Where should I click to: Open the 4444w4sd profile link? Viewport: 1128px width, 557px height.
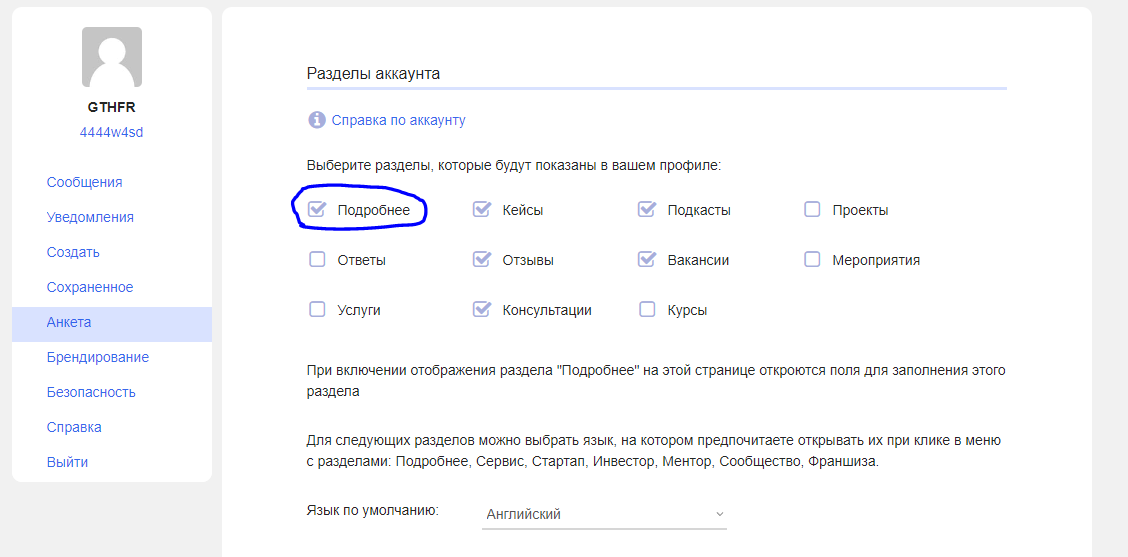111,132
